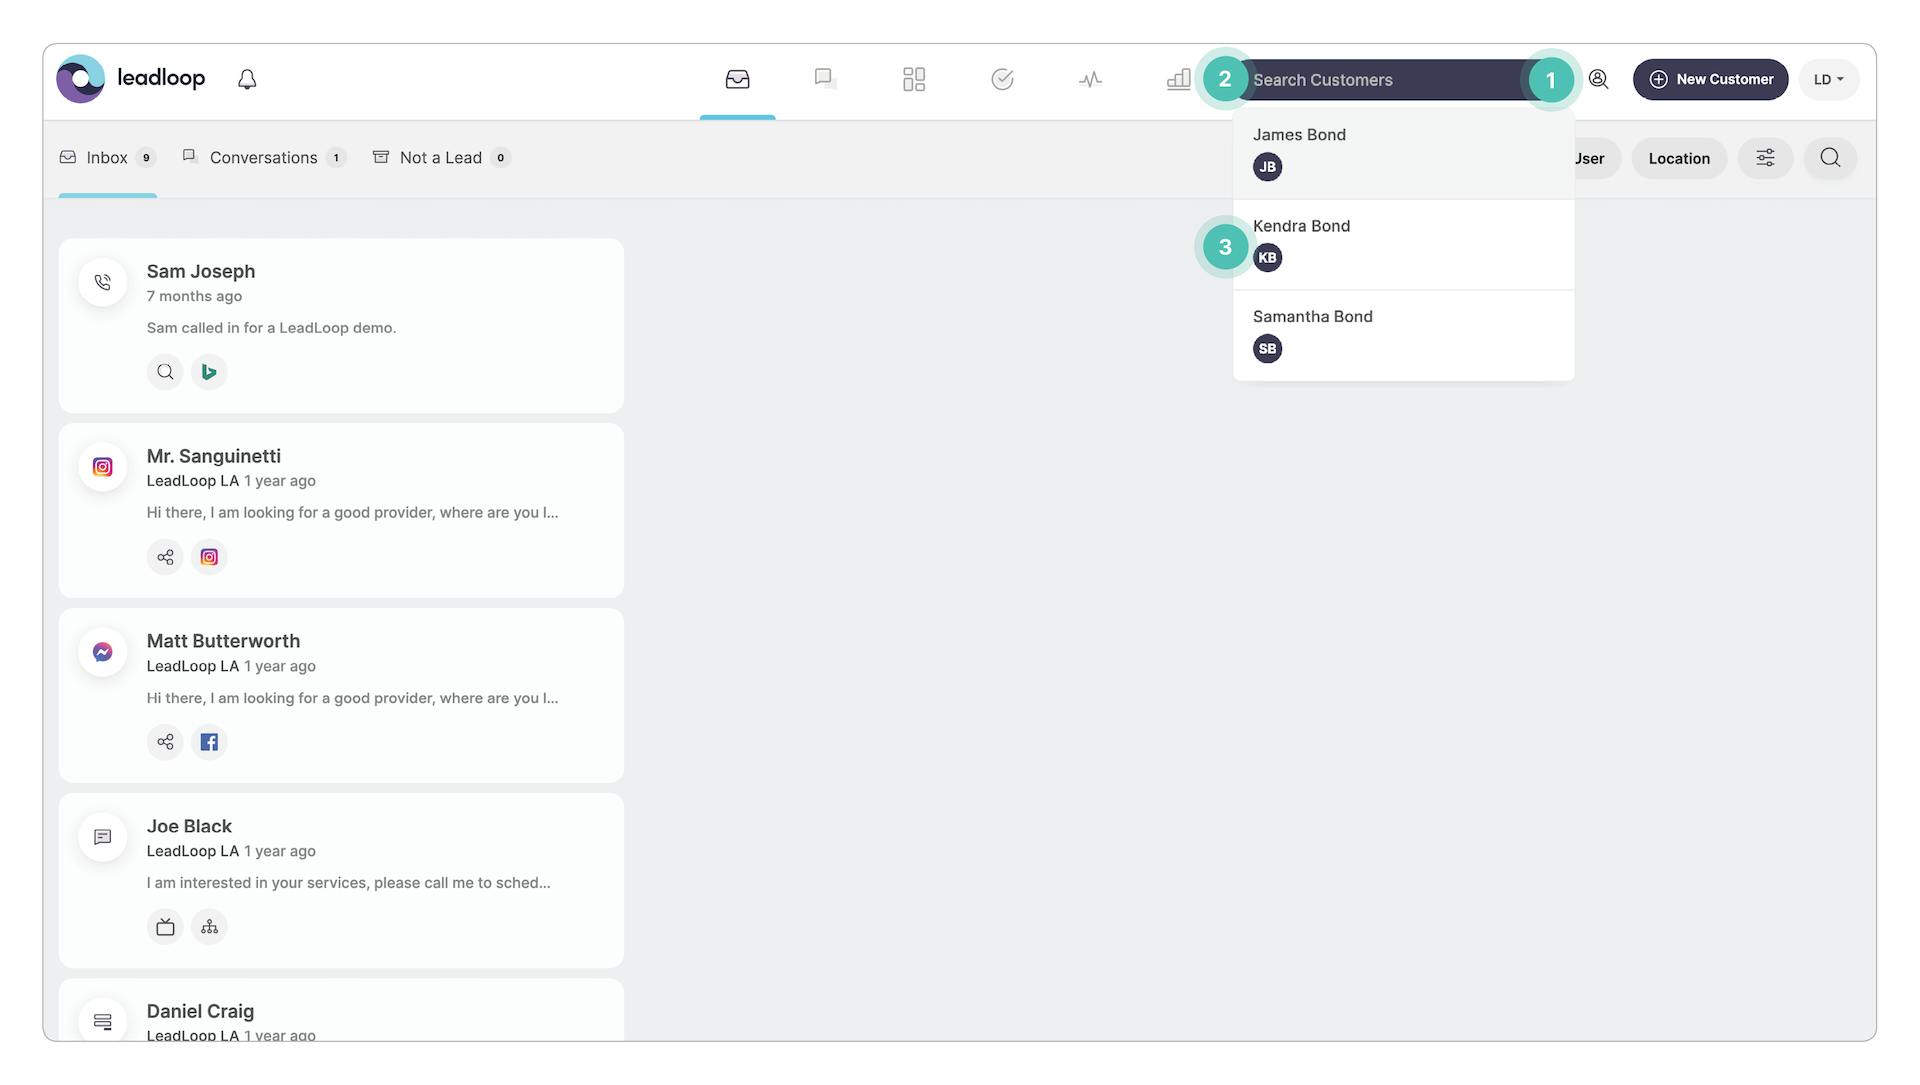Viewport: 1920px width, 1085px height.
Task: Open the conversations chat icon in top navigation
Action: tap(825, 79)
